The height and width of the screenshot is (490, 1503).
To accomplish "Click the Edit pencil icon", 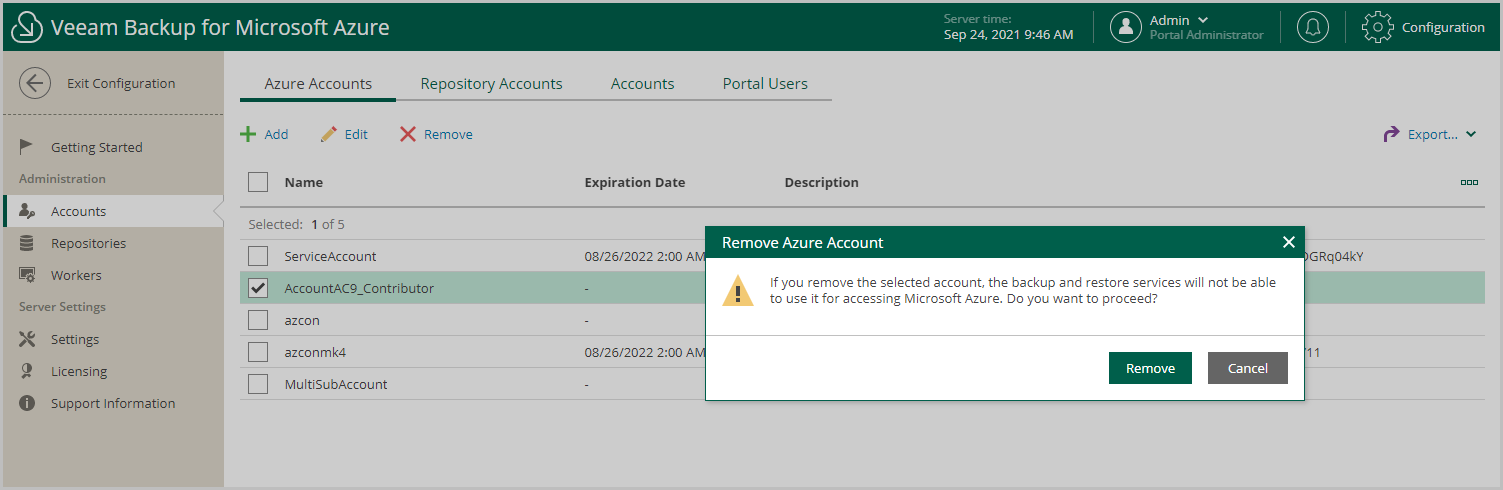I will [329, 134].
